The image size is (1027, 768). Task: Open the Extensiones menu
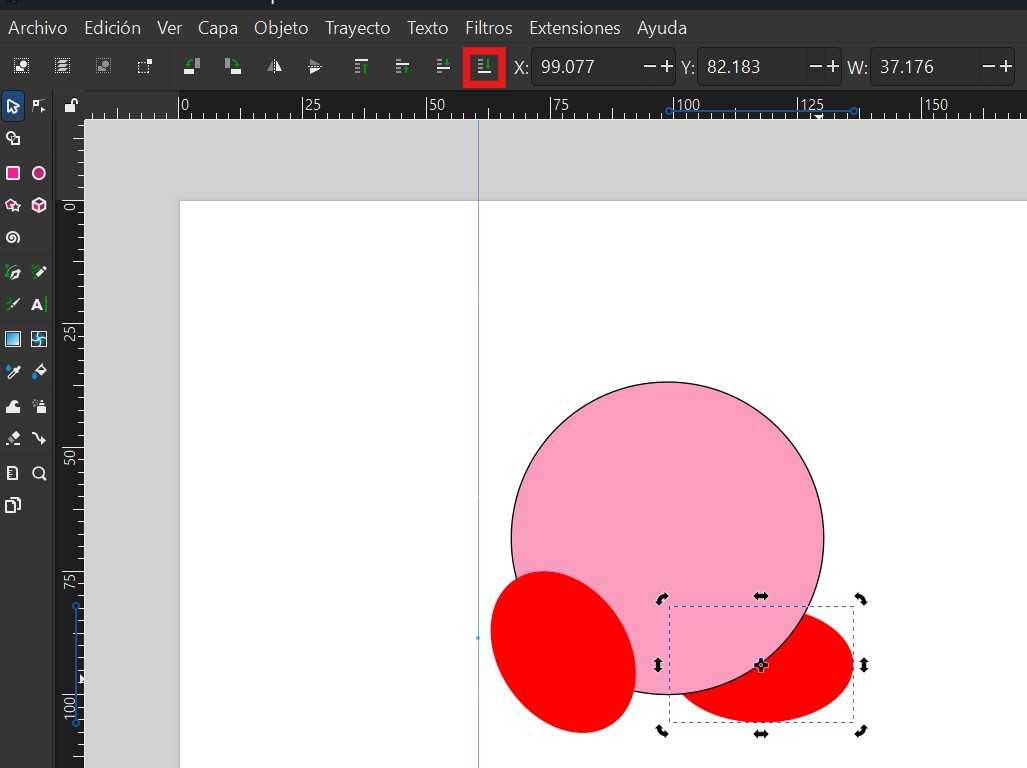(x=574, y=28)
